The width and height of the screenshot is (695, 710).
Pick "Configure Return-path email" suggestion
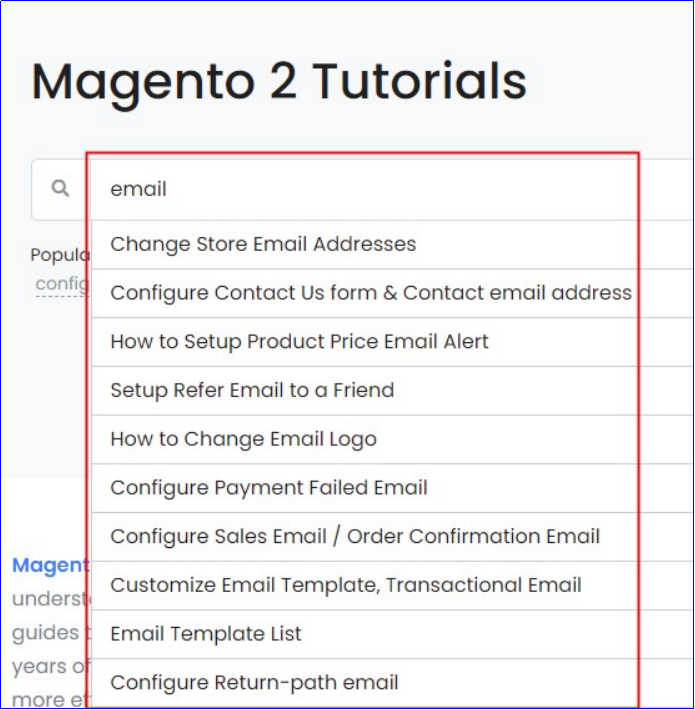(x=364, y=683)
